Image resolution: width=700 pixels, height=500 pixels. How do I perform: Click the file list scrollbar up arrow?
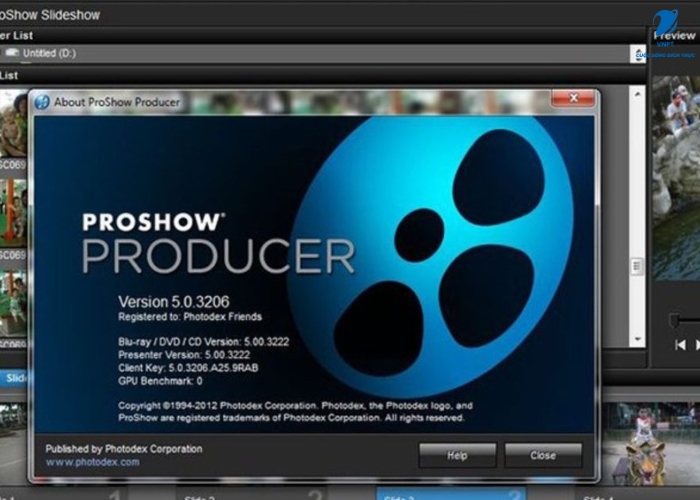coord(637,94)
